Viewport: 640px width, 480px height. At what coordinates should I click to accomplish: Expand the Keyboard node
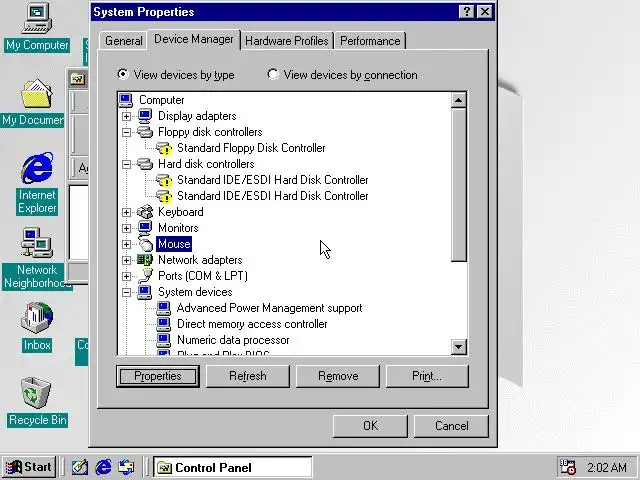coord(126,212)
